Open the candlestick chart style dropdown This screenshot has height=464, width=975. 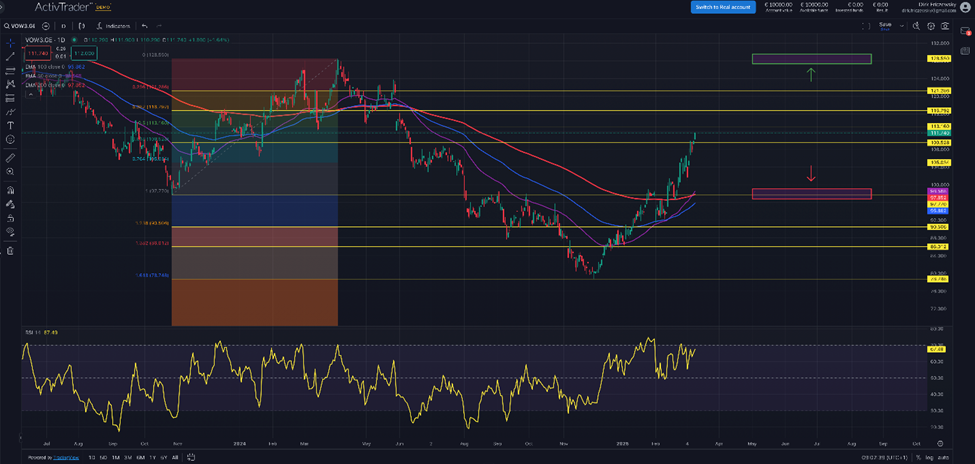(81, 26)
